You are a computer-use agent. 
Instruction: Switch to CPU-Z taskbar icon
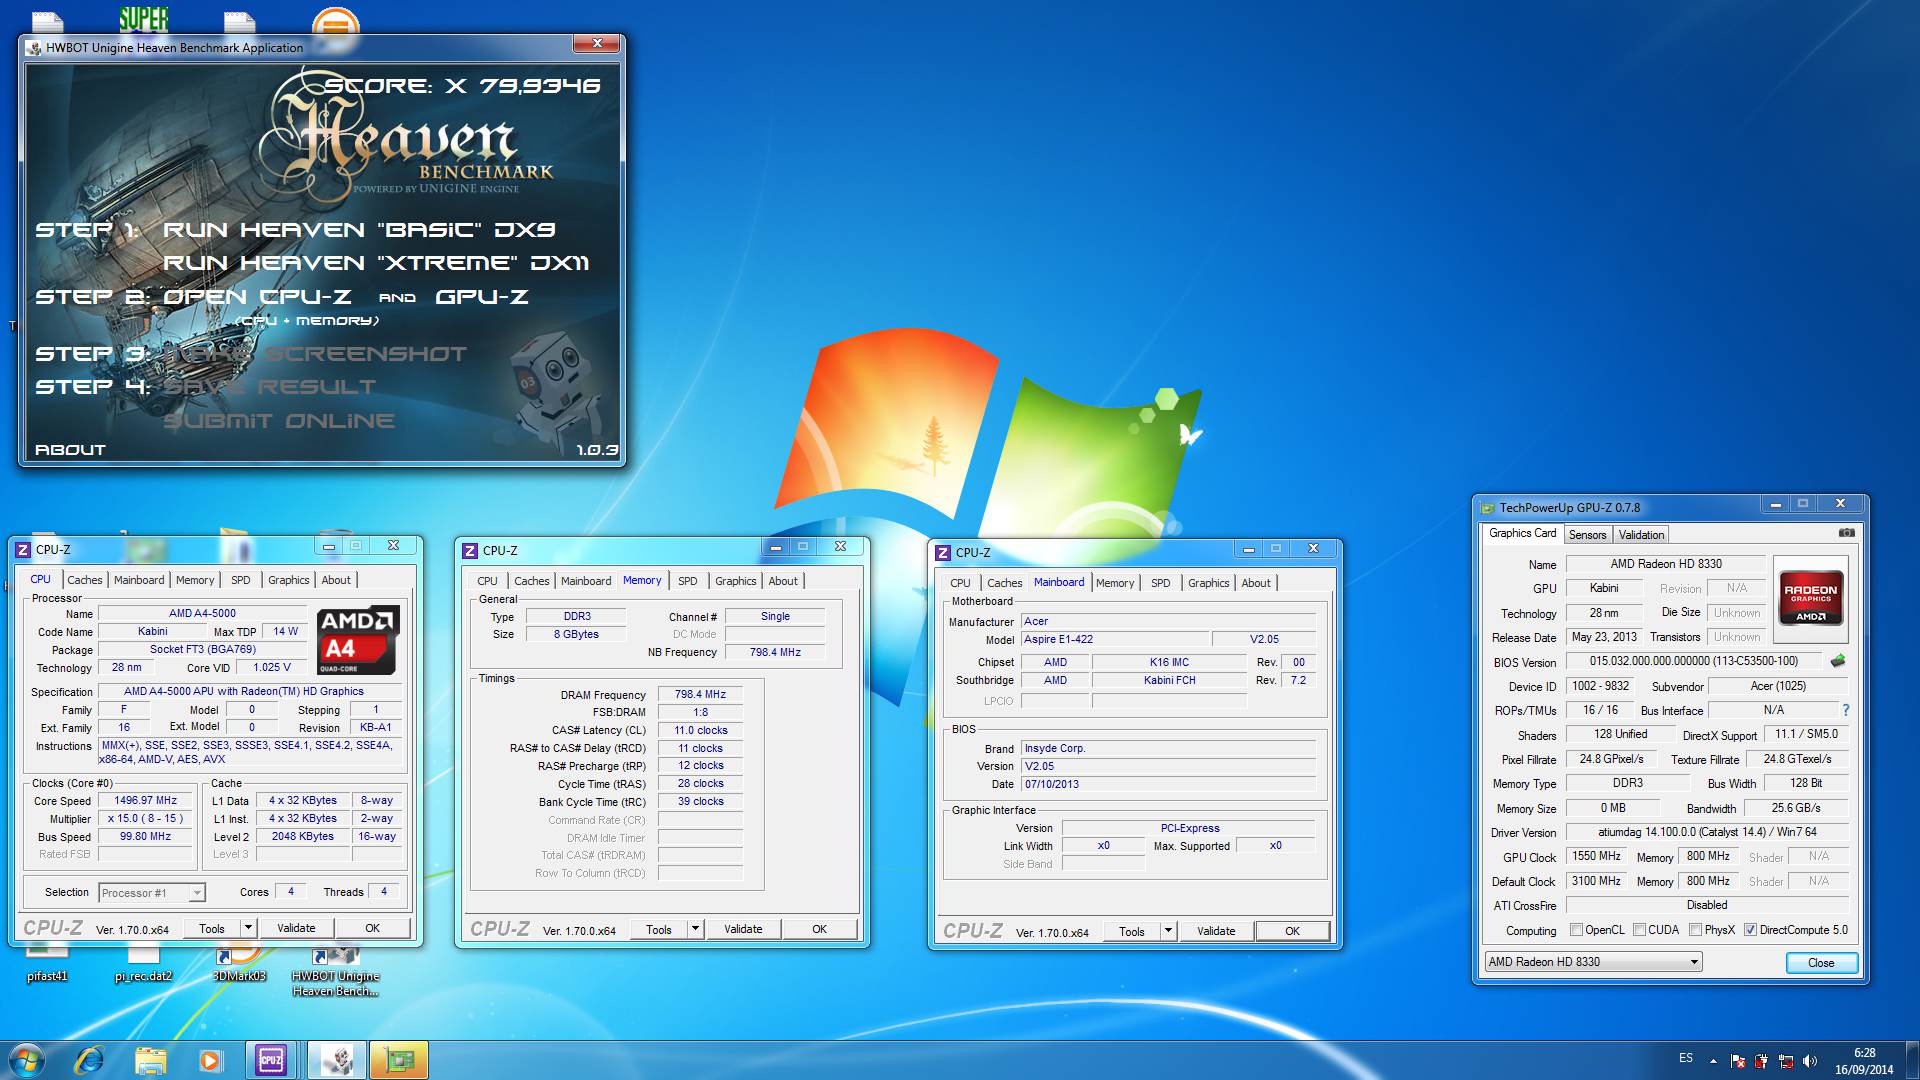(x=271, y=1060)
